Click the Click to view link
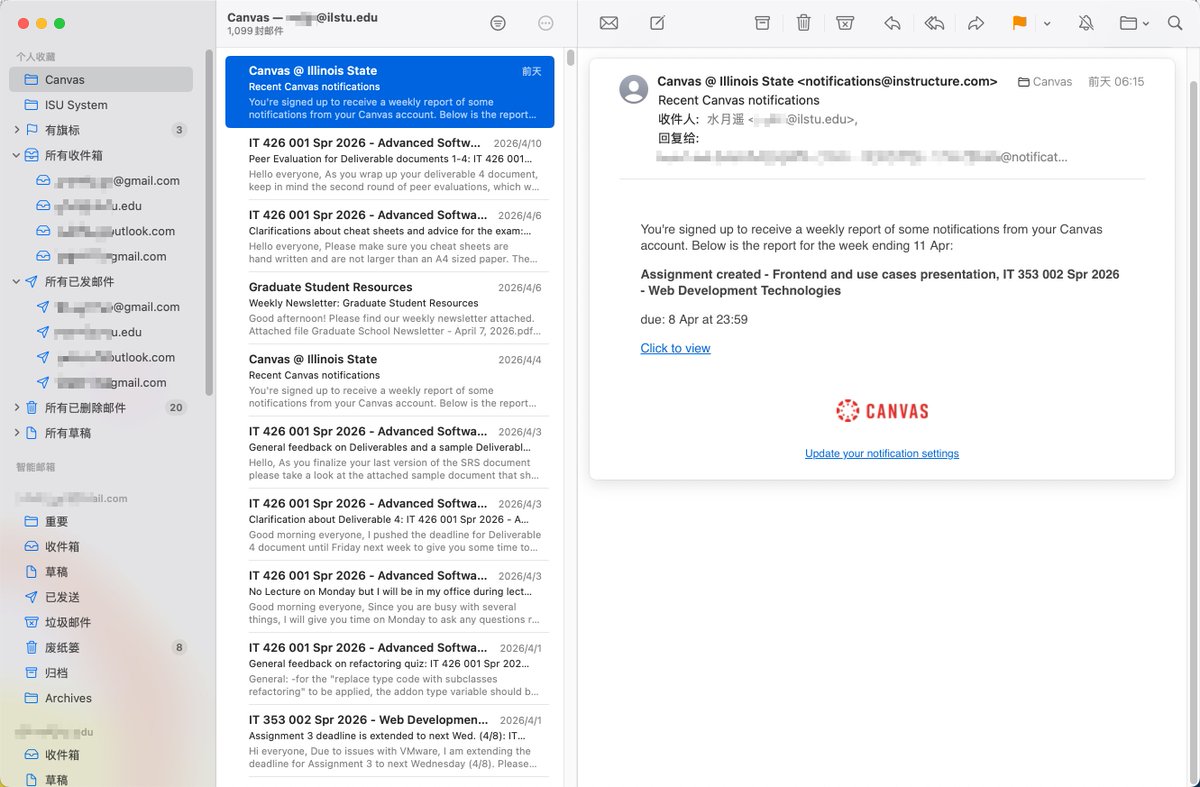 tap(675, 348)
